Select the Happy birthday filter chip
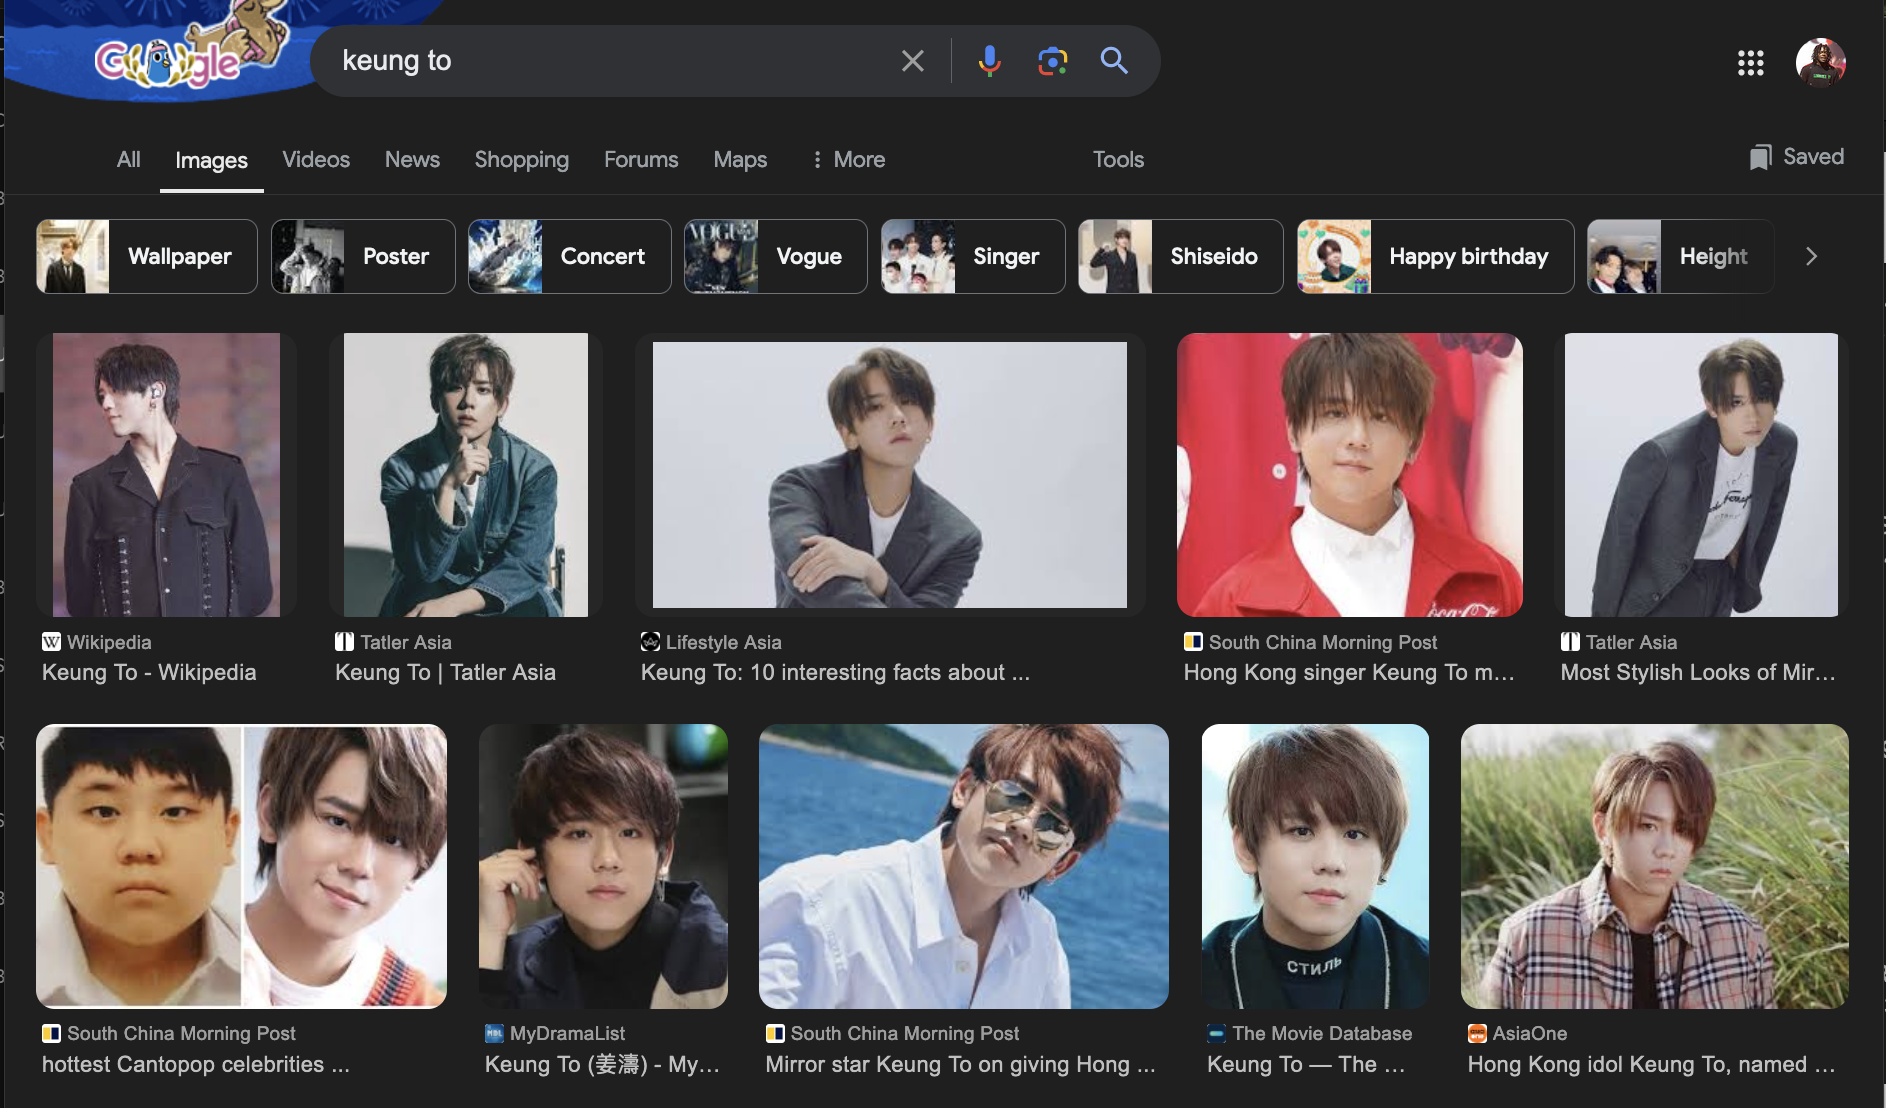 (1434, 257)
